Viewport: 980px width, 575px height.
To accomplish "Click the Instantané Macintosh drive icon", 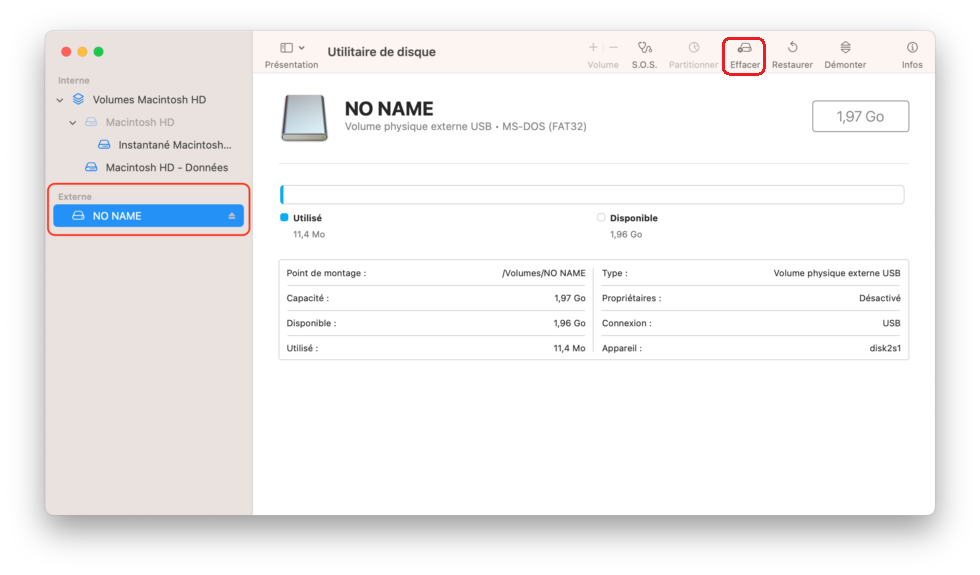I will 104,144.
